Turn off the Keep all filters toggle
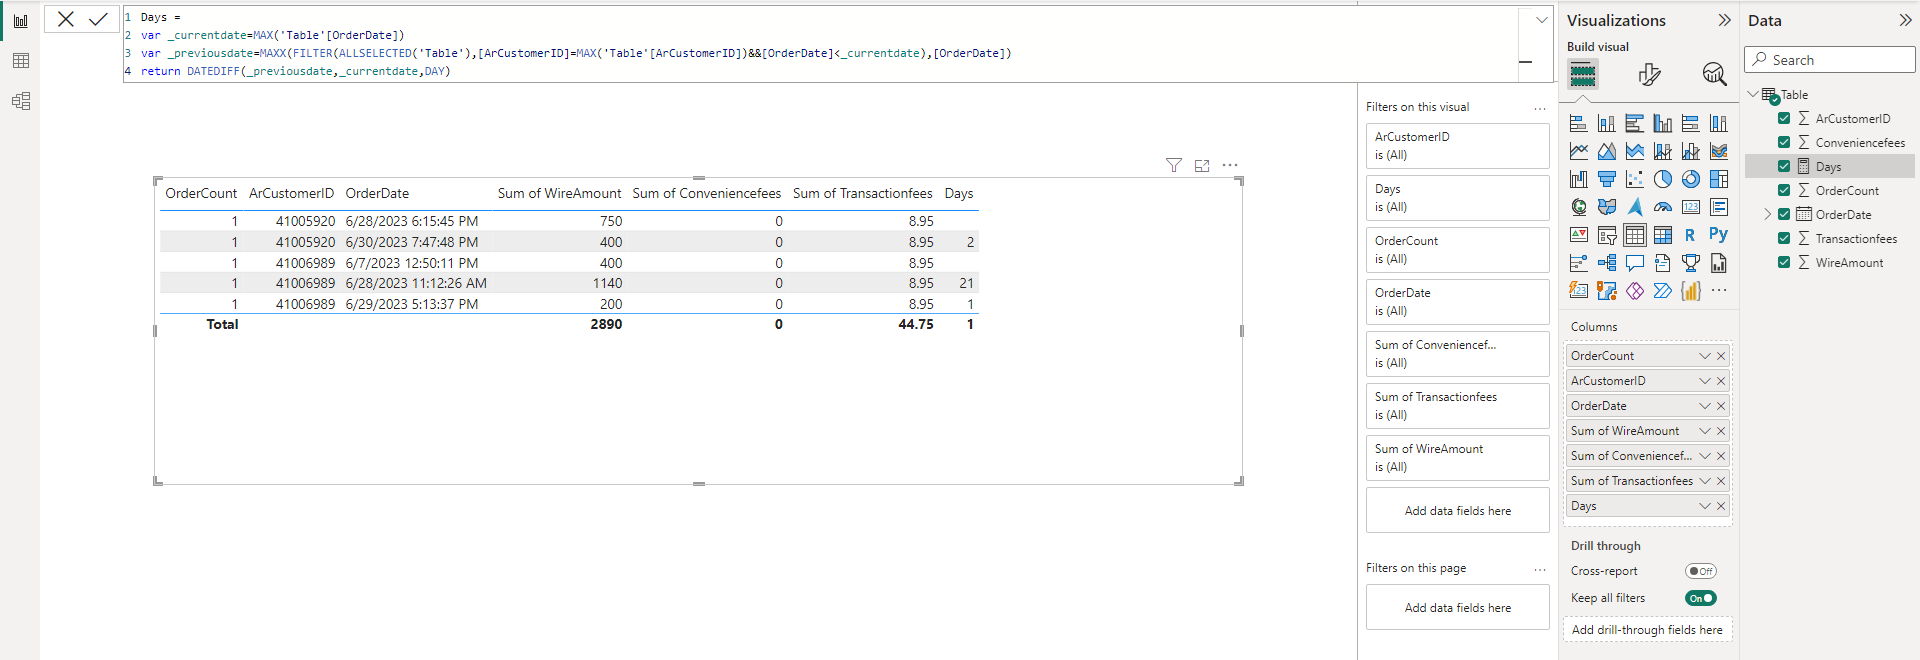 (1700, 598)
